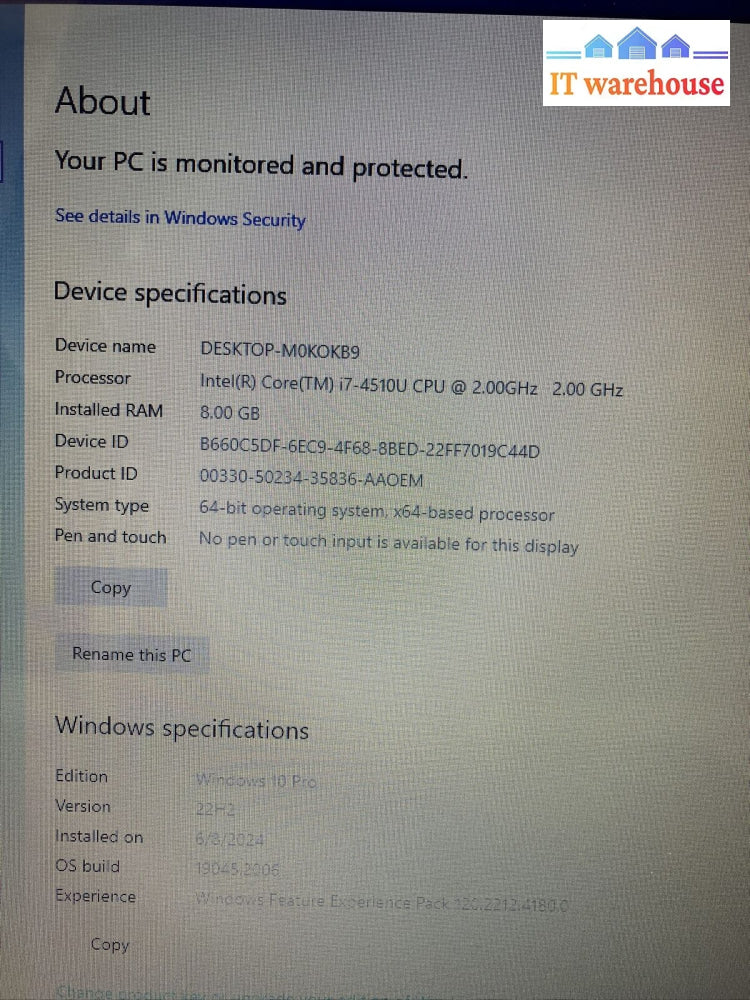The width and height of the screenshot is (750, 1000).
Task: Open See details in Windows Security link
Action: [x=180, y=218]
